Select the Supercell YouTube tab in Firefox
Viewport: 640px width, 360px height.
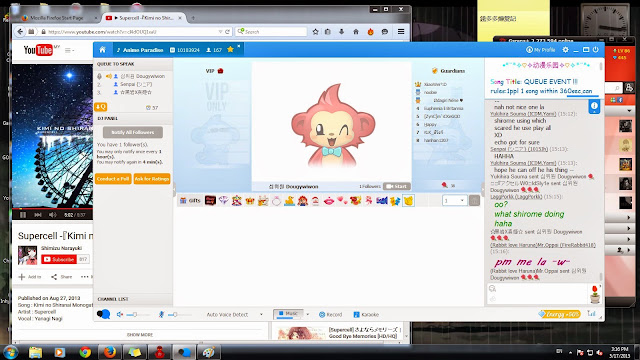click(x=143, y=18)
